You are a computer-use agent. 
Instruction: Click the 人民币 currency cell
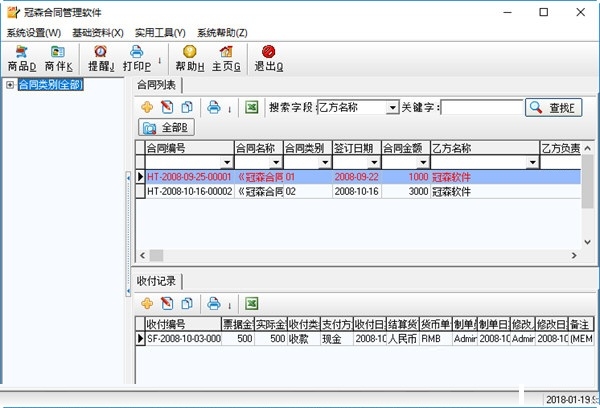pos(403,339)
